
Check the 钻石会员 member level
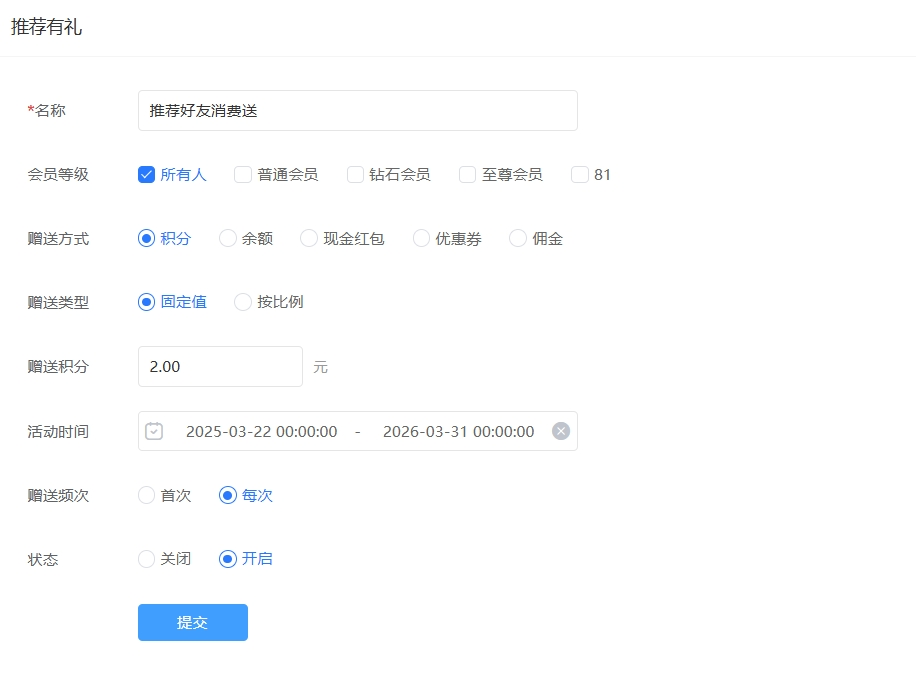355,174
